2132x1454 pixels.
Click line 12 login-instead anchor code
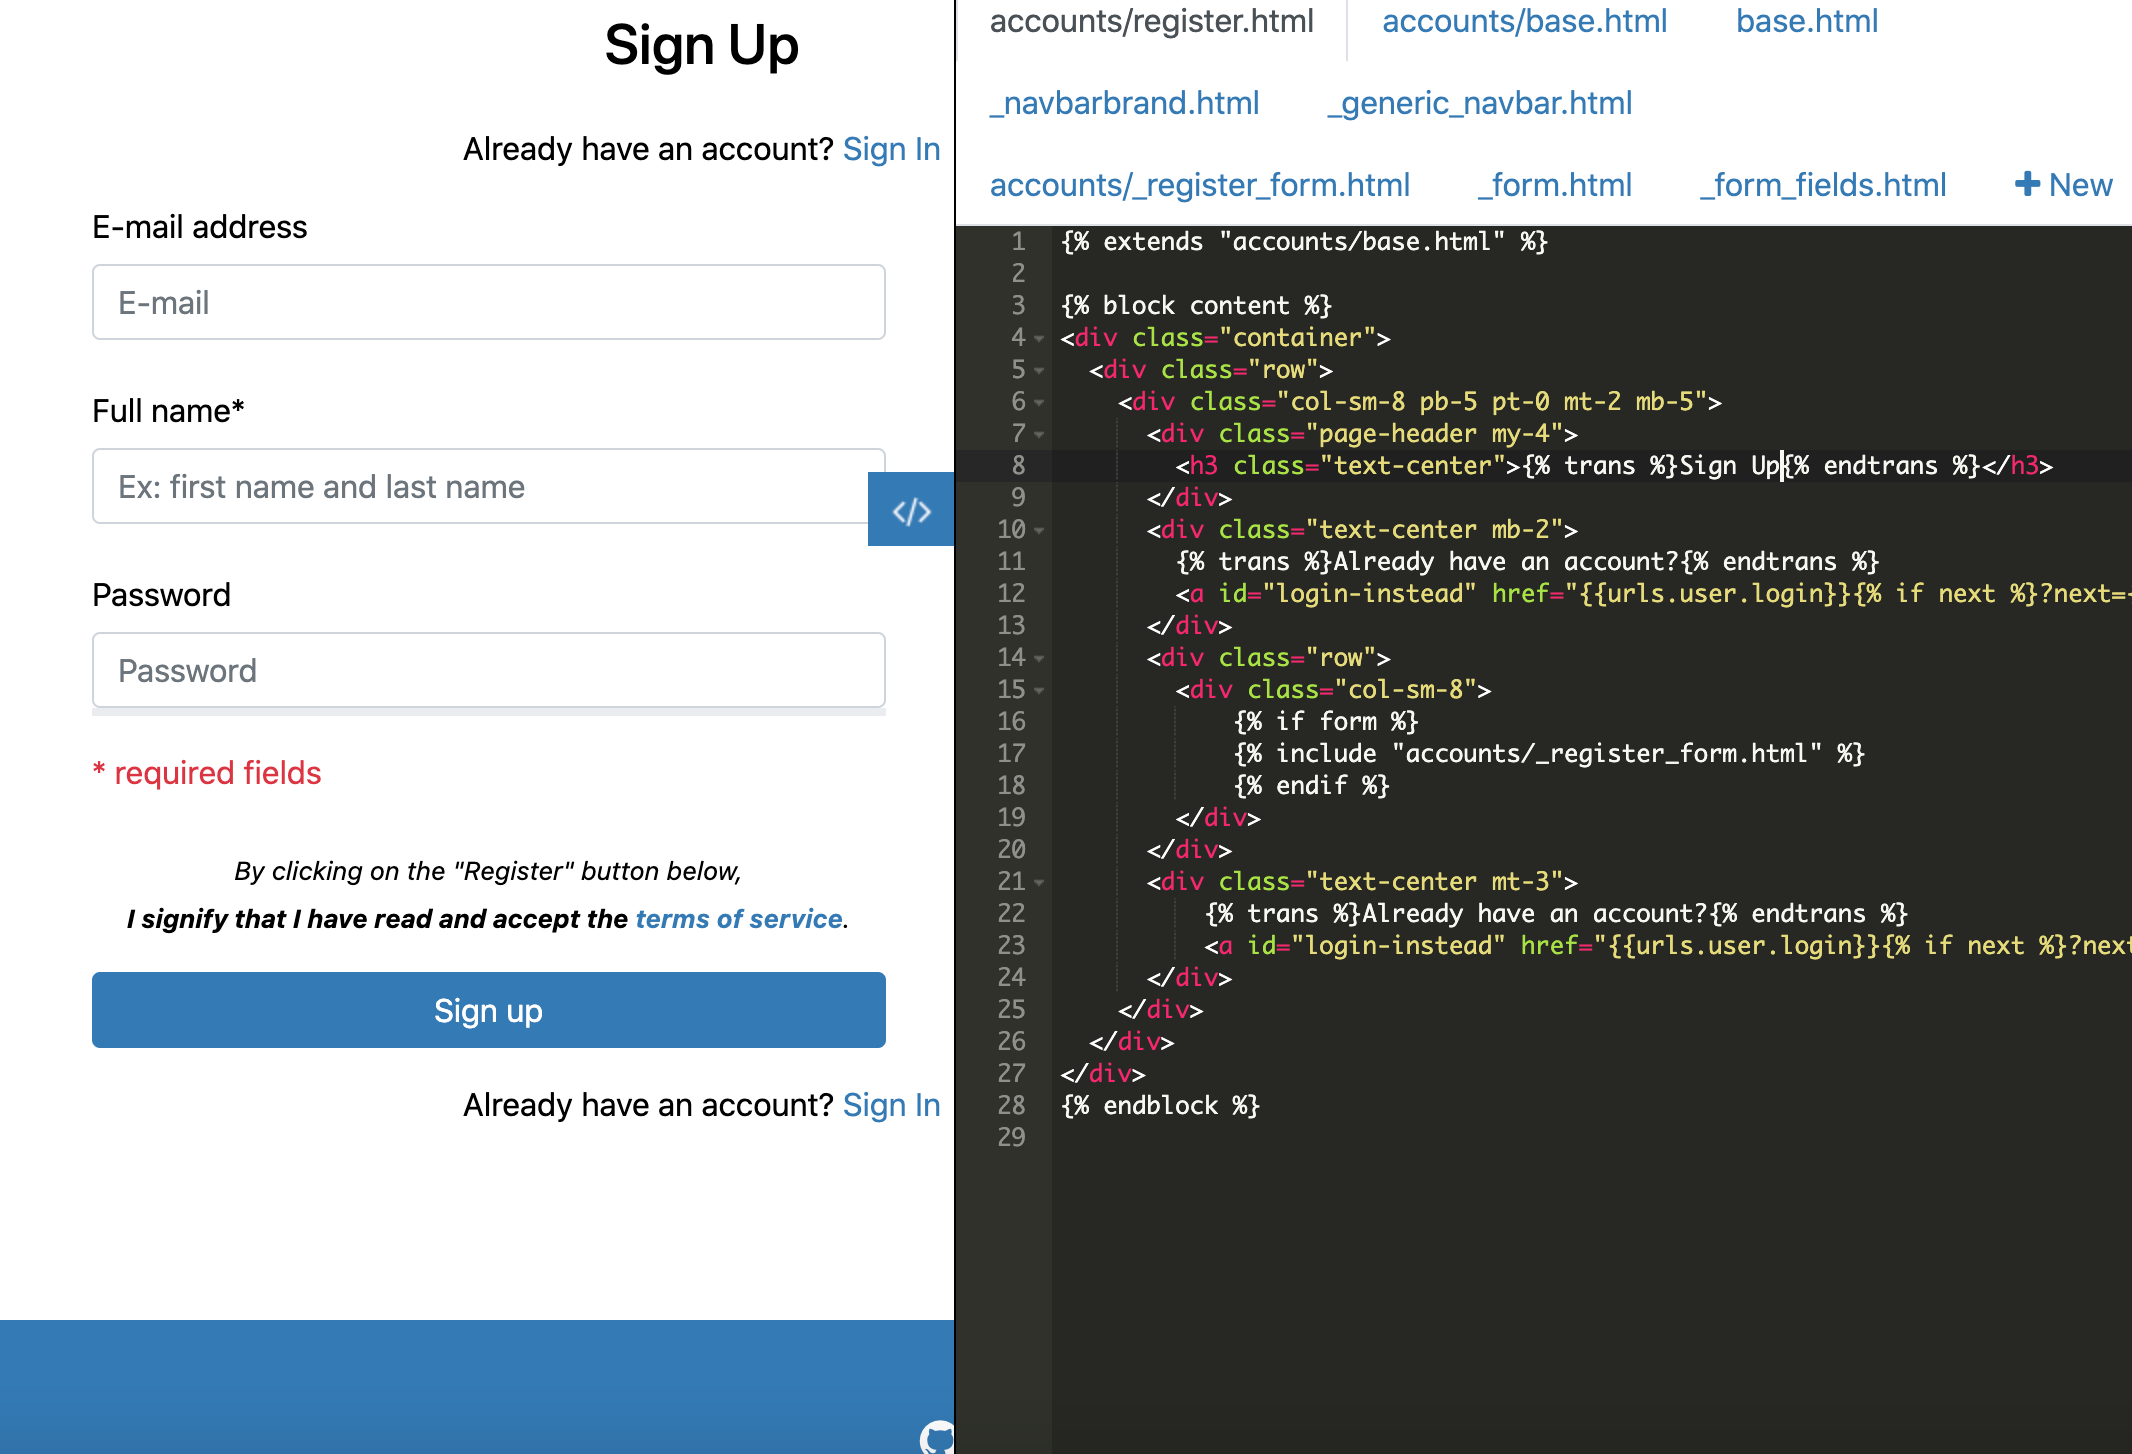coord(1653,594)
